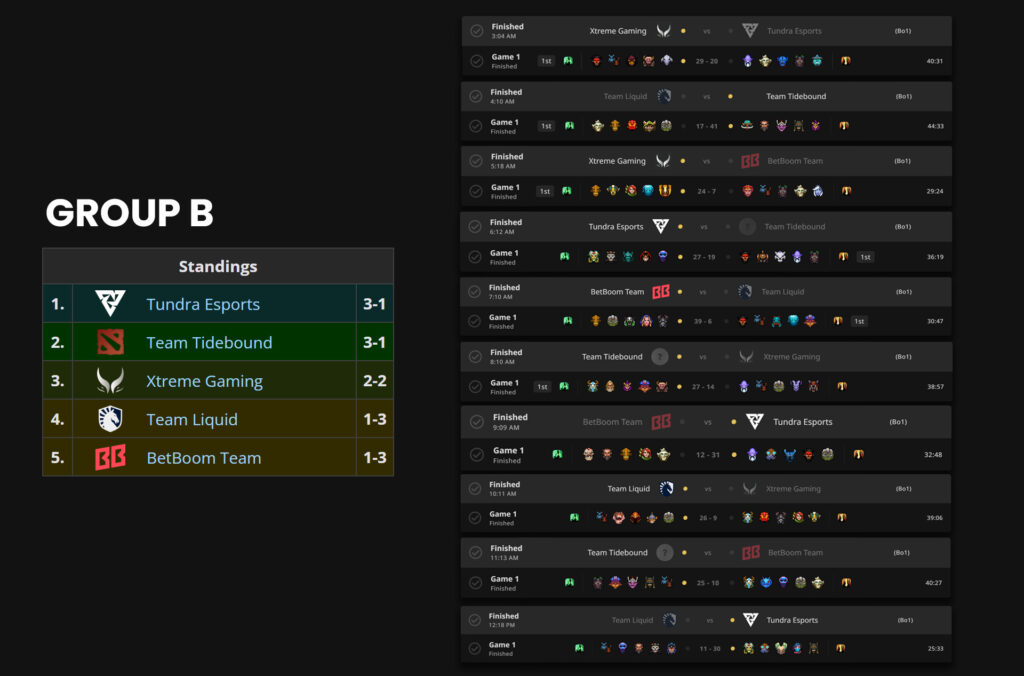Click the Tundra Esports logo in standings
Viewport: 1024px width, 676px height.
click(x=109, y=304)
